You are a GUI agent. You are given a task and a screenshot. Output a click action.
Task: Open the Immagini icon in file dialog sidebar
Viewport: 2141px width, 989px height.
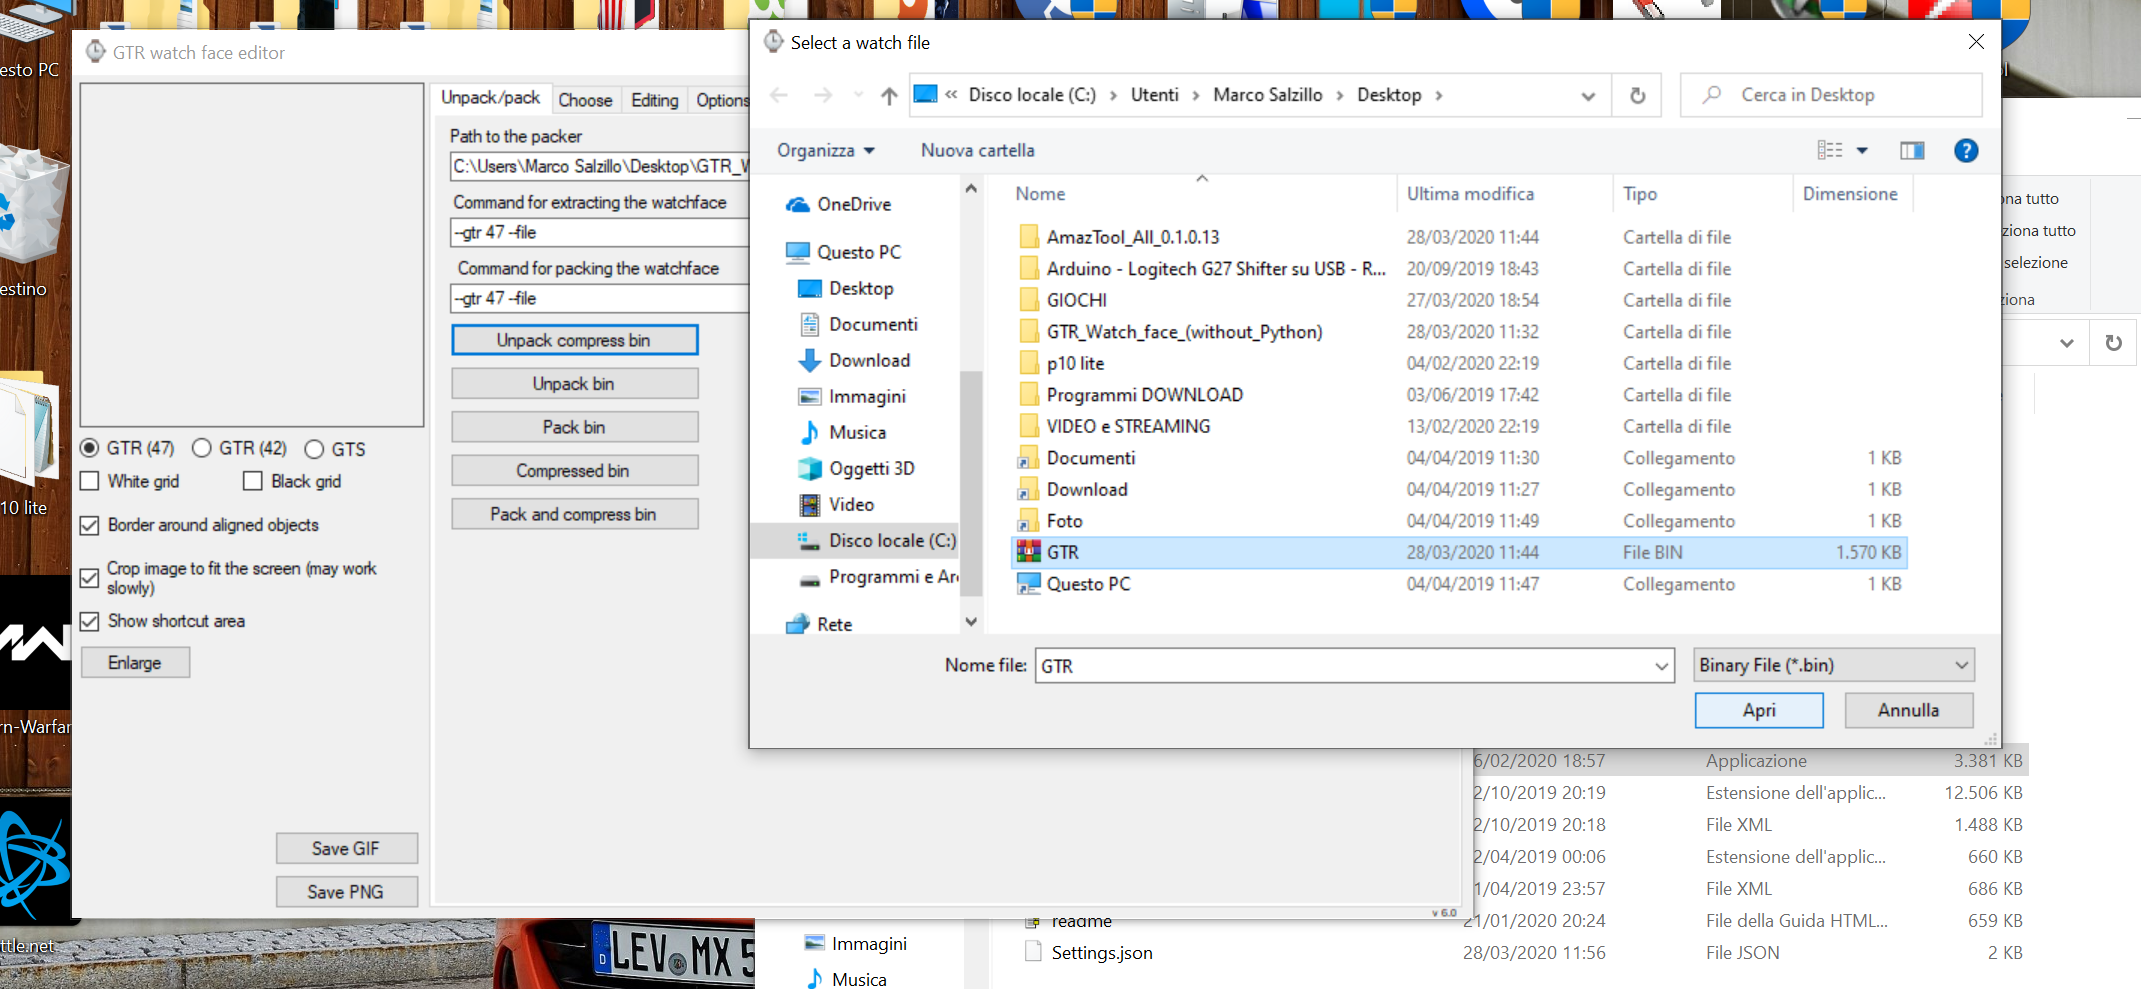pyautogui.click(x=809, y=396)
